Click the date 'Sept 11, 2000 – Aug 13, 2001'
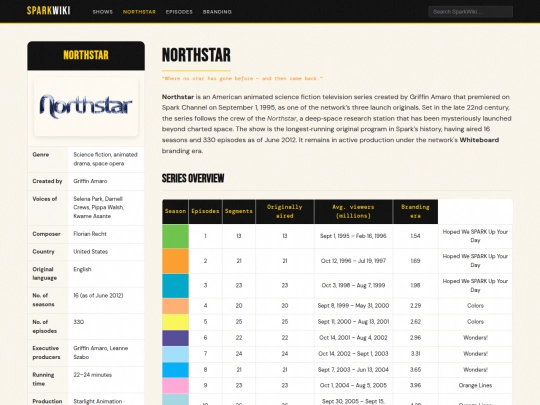The height and width of the screenshot is (405, 540). click(353, 322)
